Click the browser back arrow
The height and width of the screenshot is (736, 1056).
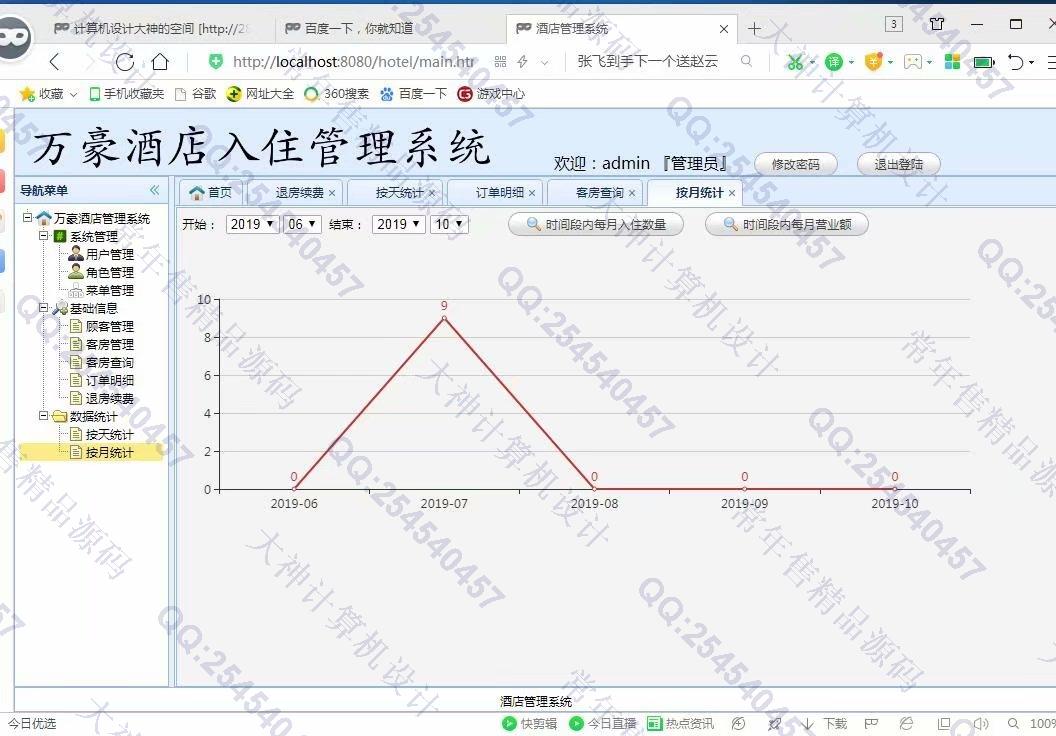[x=55, y=62]
